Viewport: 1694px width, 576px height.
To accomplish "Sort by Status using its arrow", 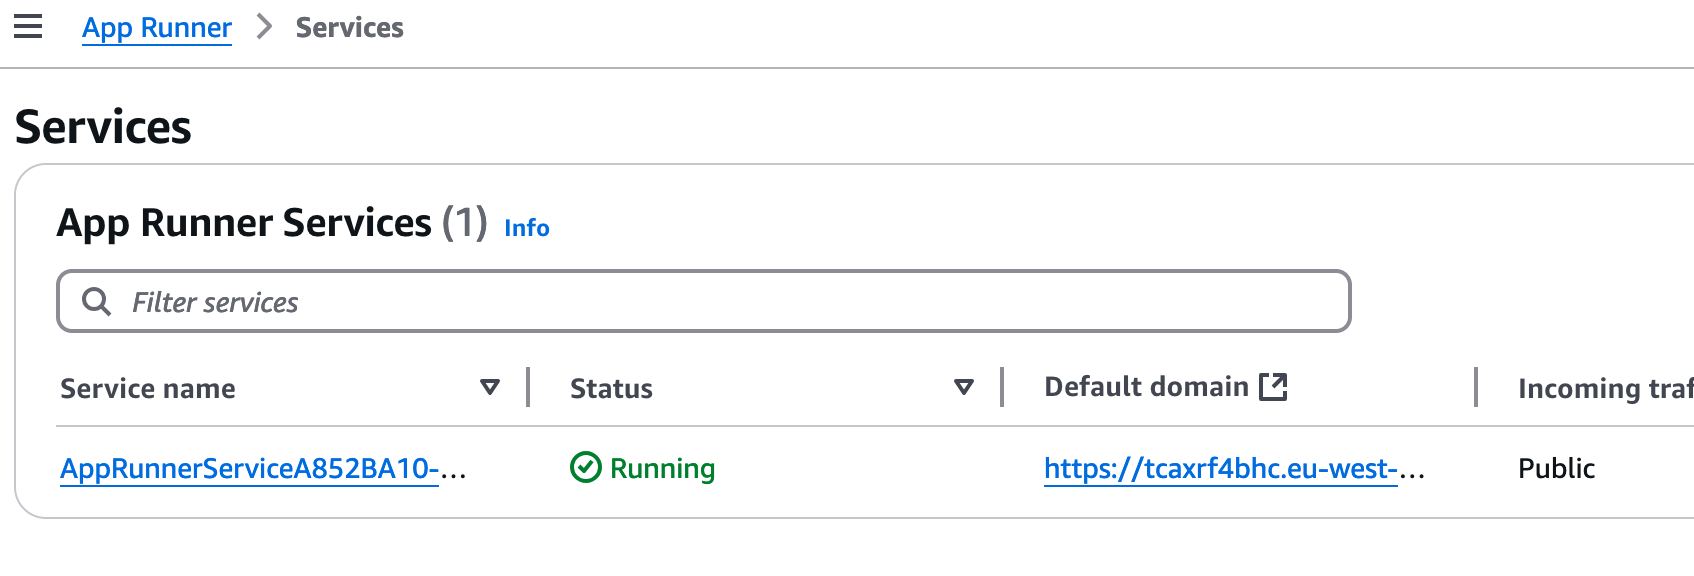I will point(963,387).
